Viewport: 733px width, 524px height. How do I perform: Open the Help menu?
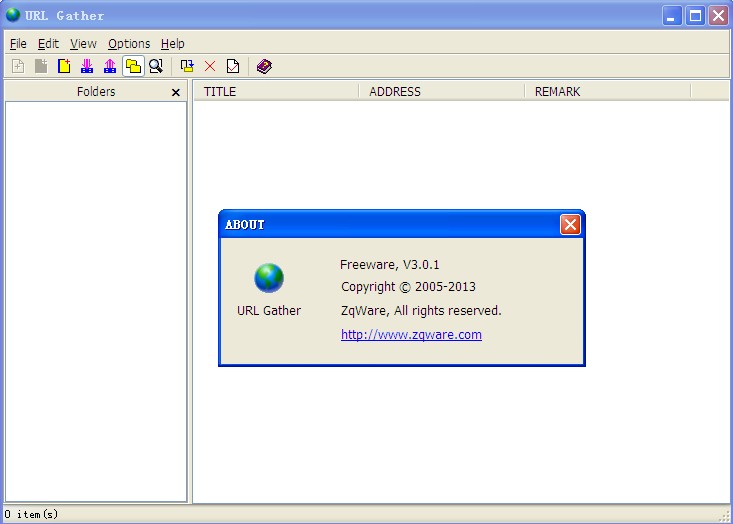[173, 44]
